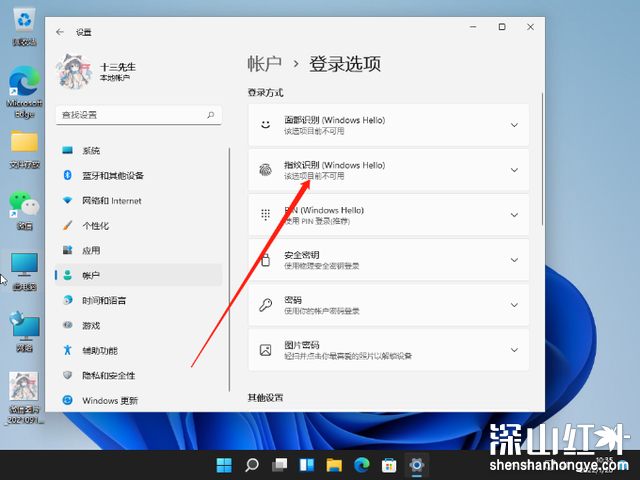Screen dimensions: 640x480
Task: Open 时间和语言 in the sidebar
Action: click(x=139, y=300)
